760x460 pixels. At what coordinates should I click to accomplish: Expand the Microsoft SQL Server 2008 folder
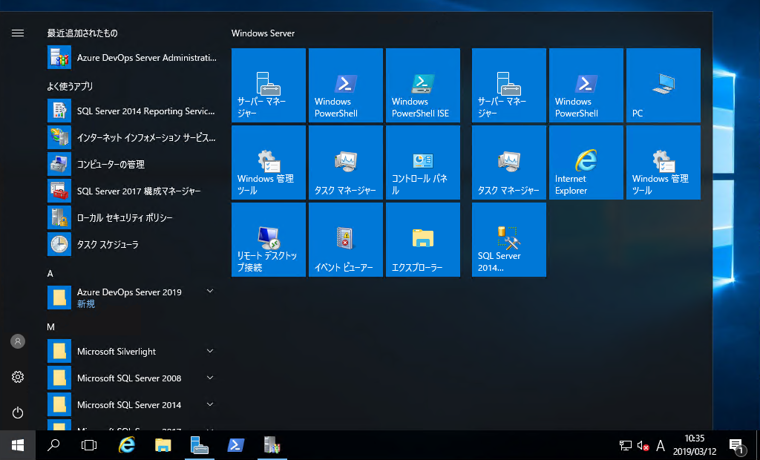[x=132, y=378]
